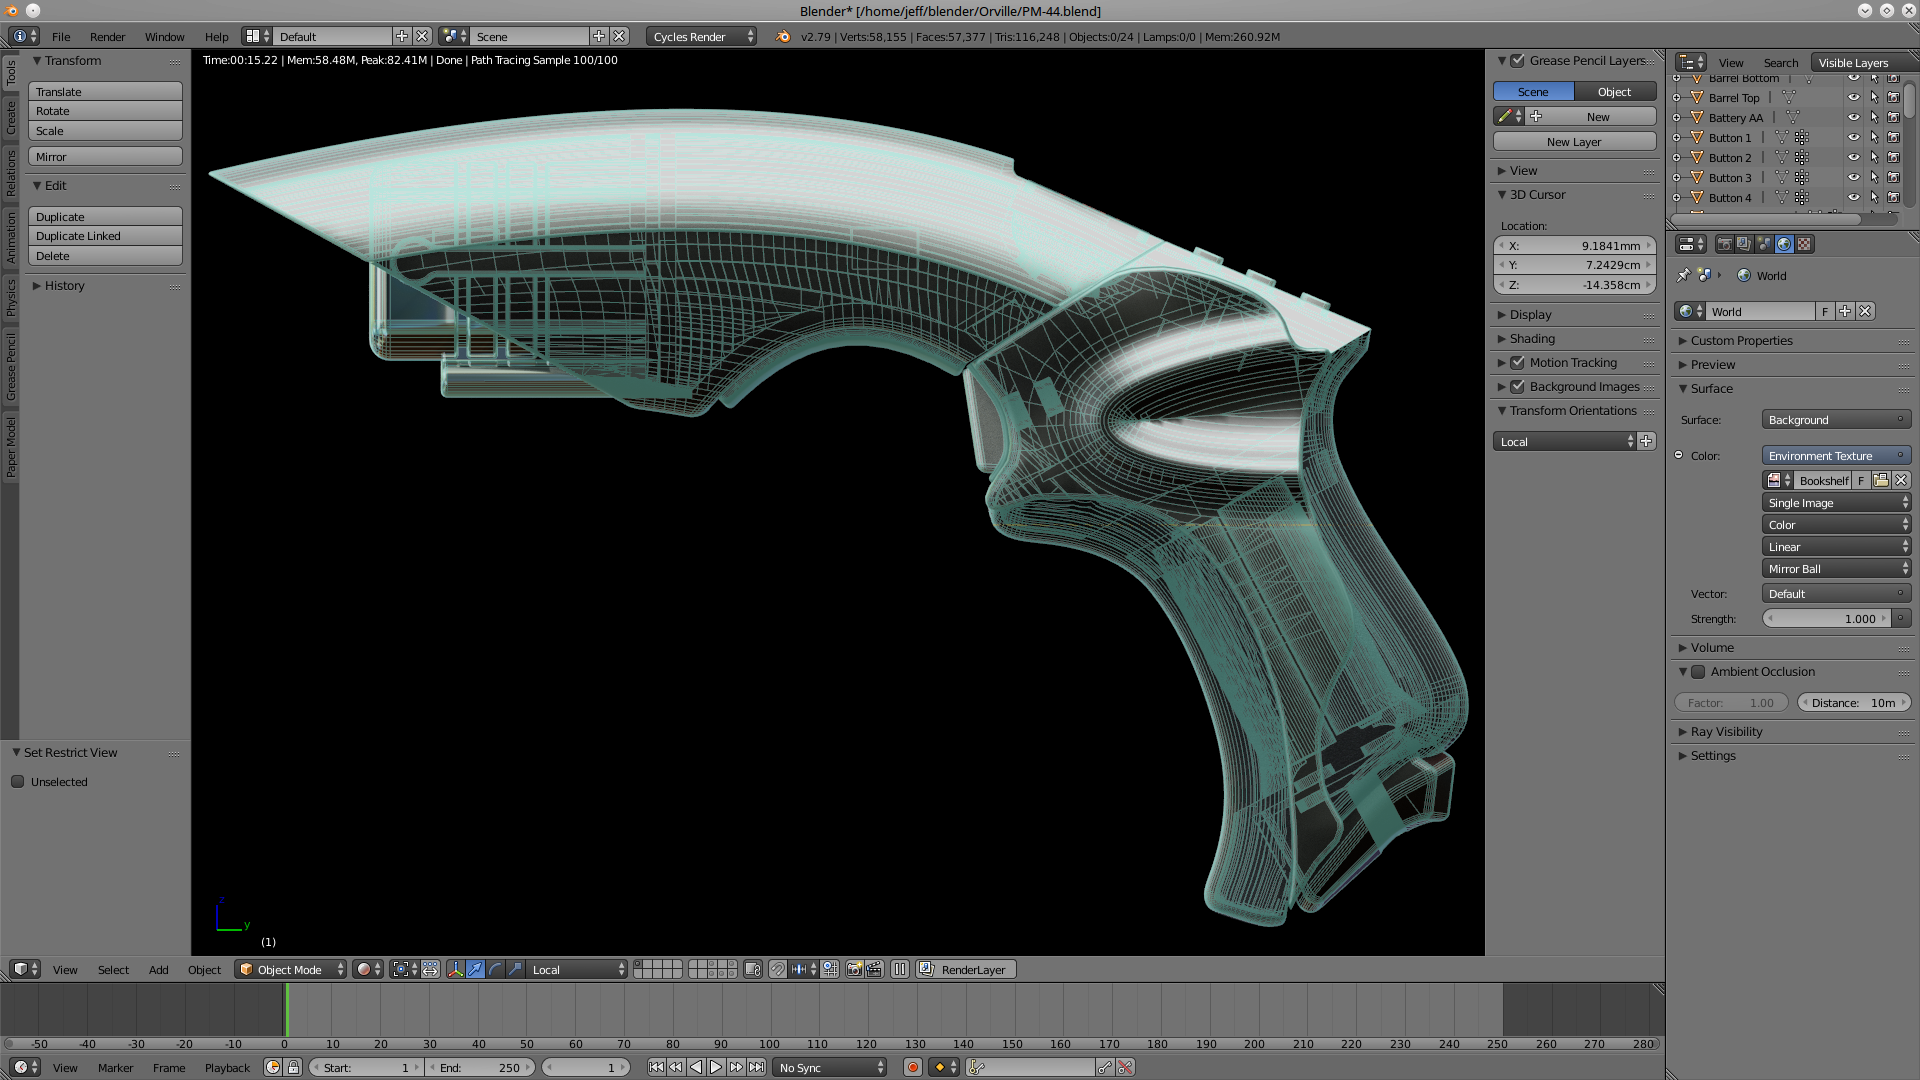Pause the viewport preview render
1920x1080 pixels.
click(900, 969)
